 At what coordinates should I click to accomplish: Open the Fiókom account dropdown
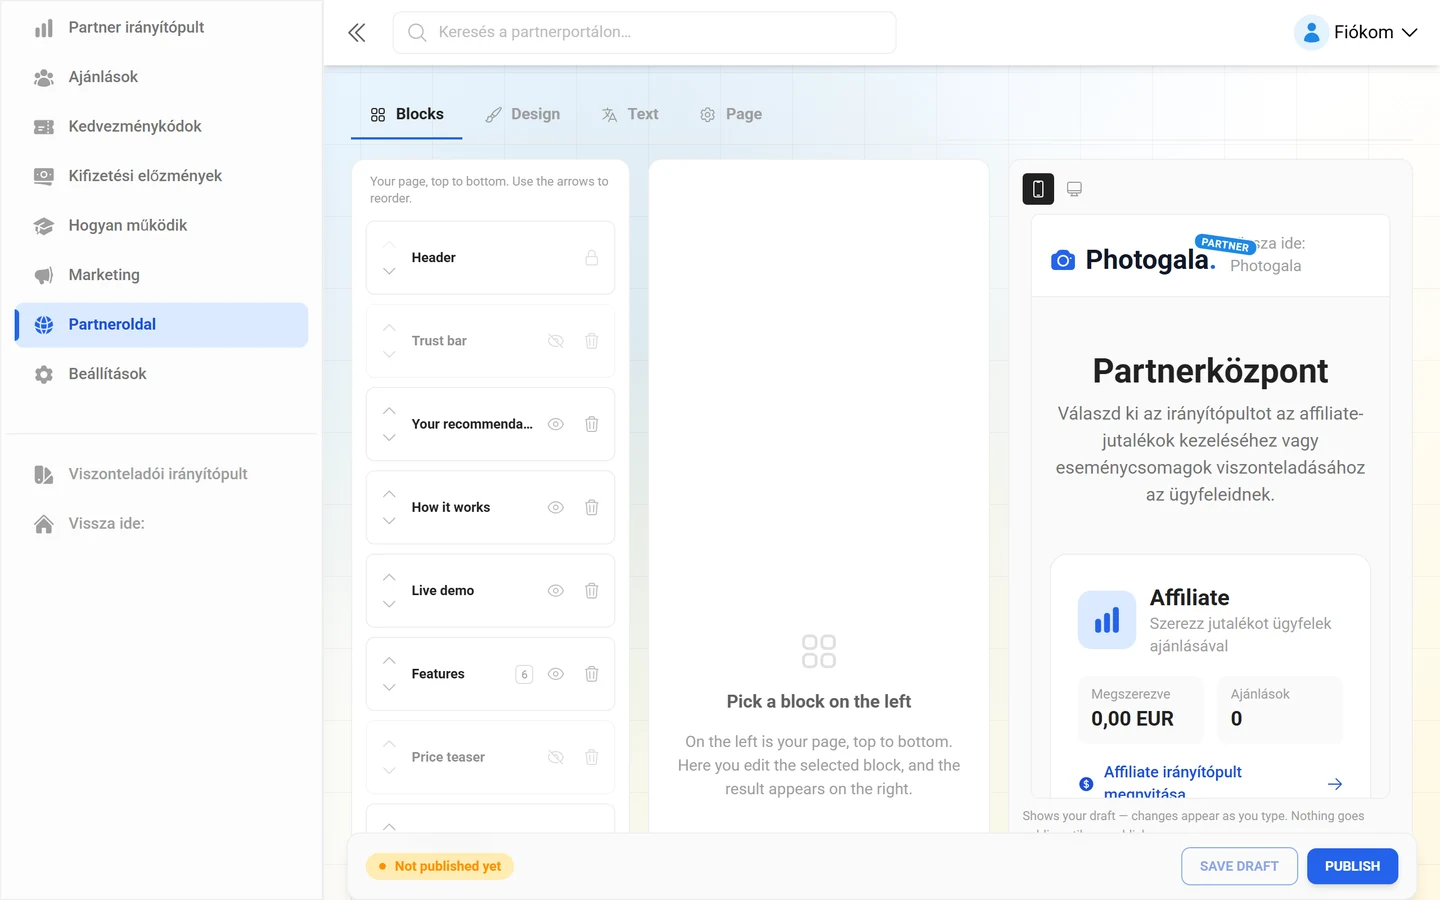1357,33
